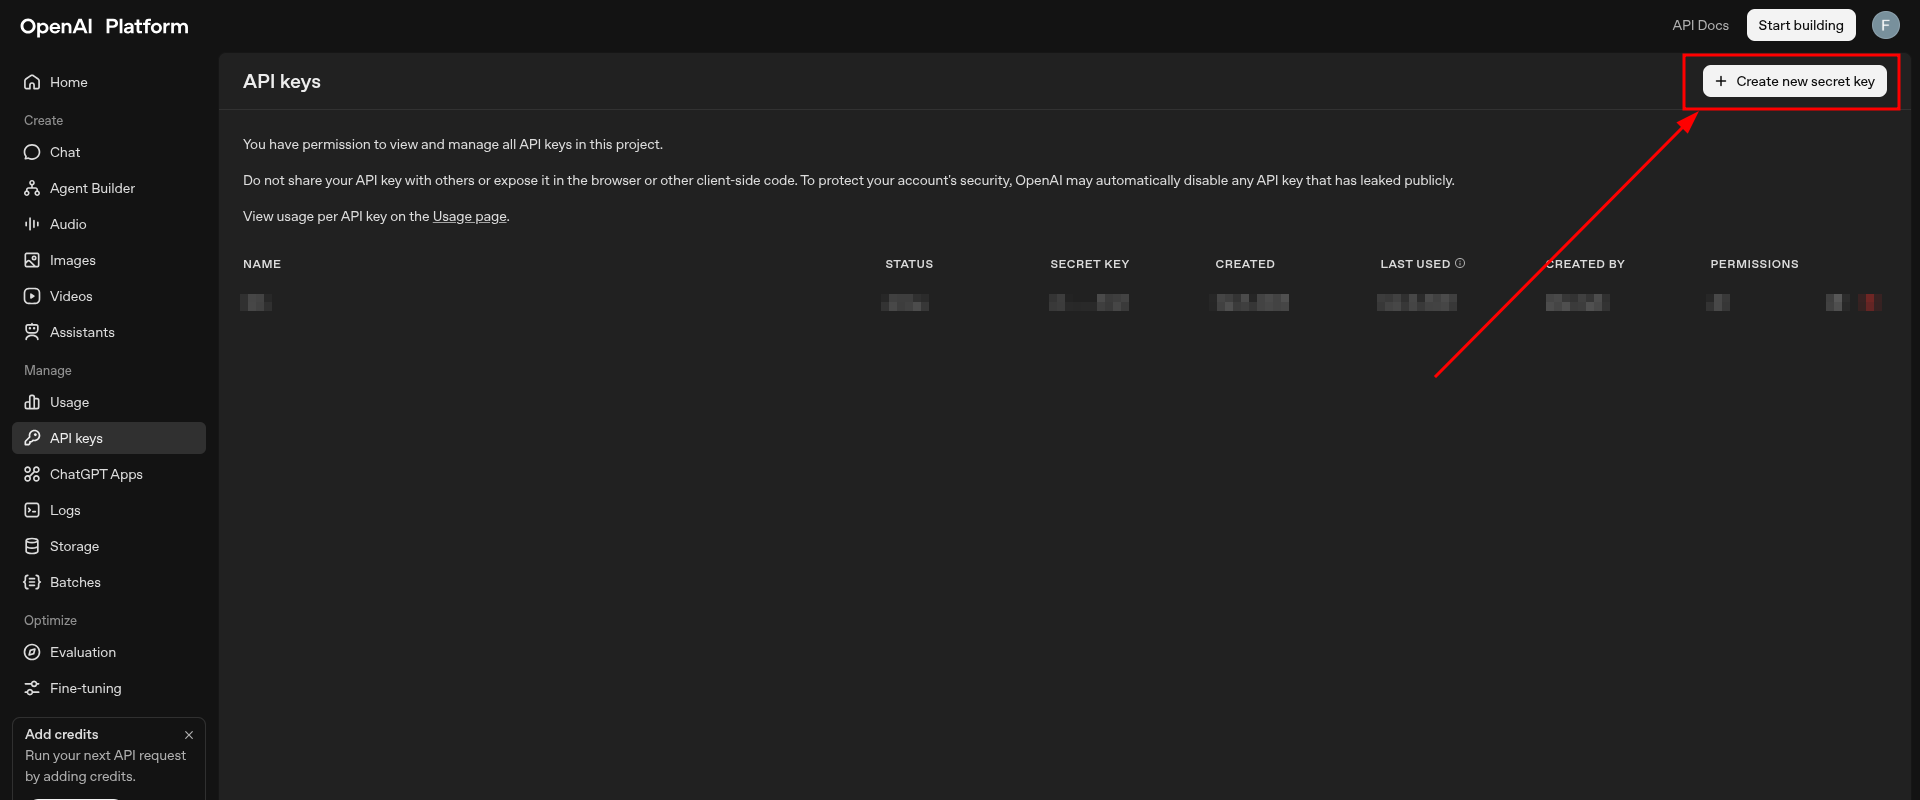Open the ChatGPT Apps menu item

coord(96,474)
